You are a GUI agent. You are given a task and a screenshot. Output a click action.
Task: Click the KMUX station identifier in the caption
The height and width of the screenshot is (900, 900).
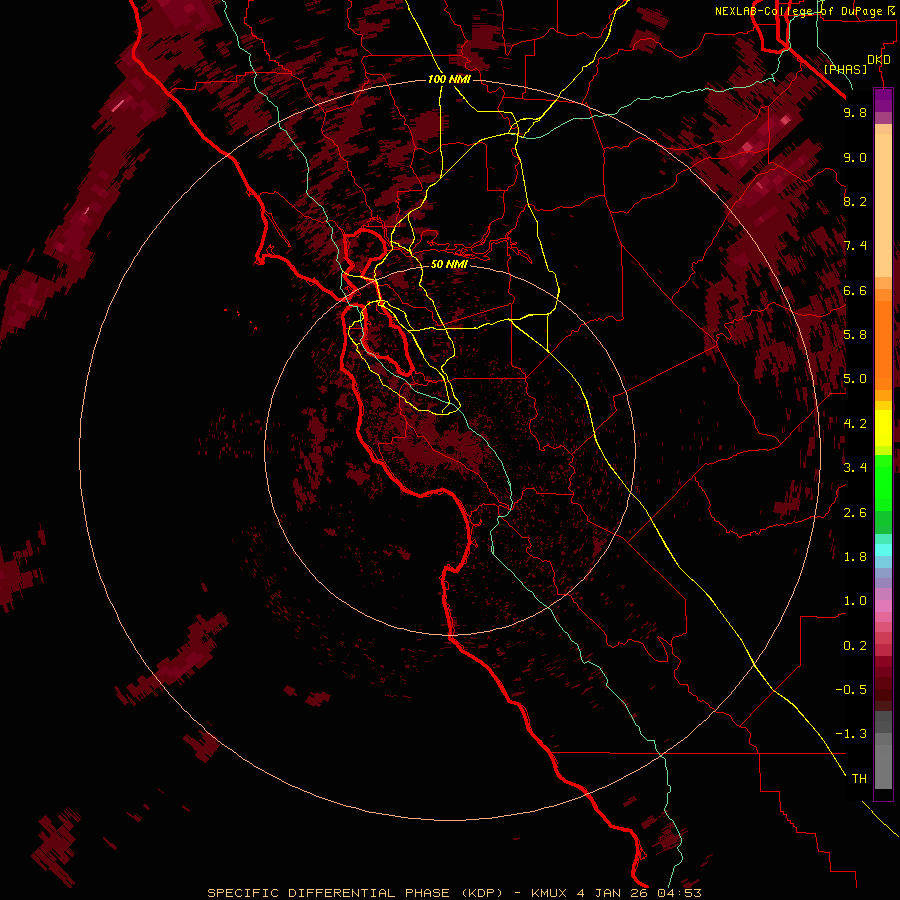[x=549, y=893]
